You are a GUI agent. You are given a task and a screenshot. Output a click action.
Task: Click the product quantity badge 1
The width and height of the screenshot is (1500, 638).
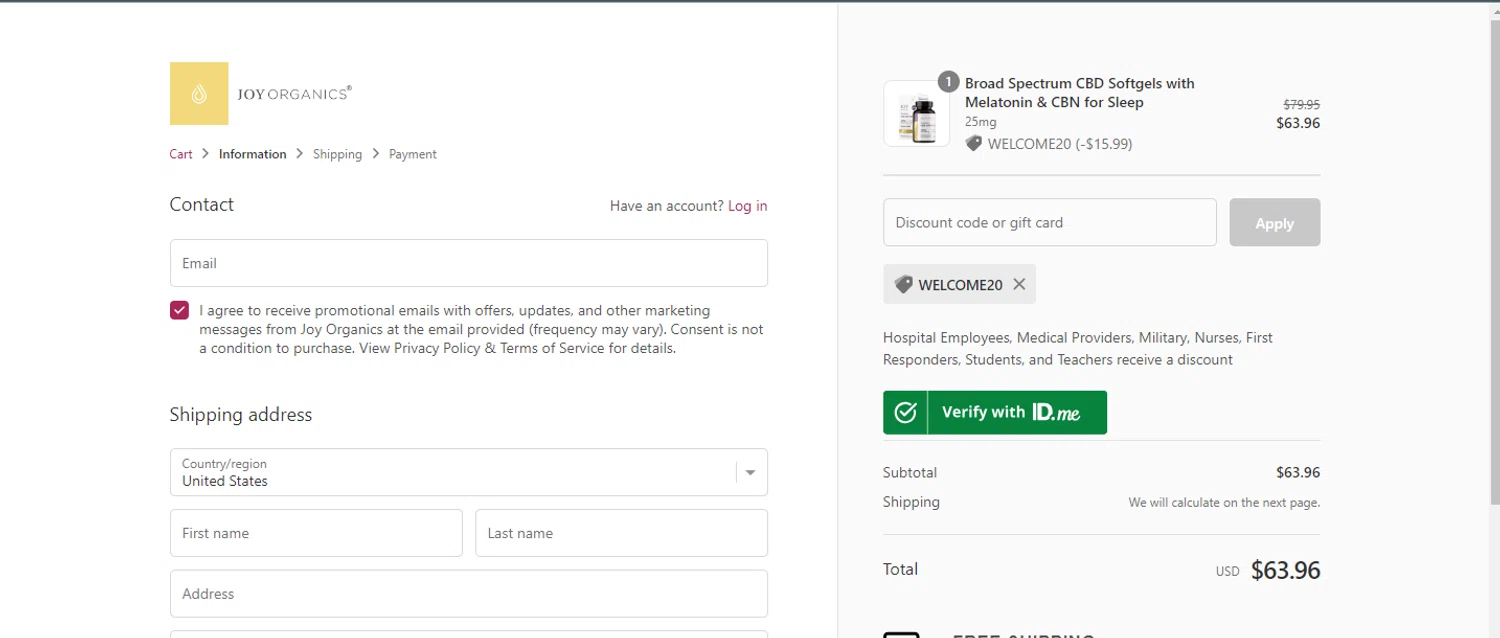coord(948,82)
